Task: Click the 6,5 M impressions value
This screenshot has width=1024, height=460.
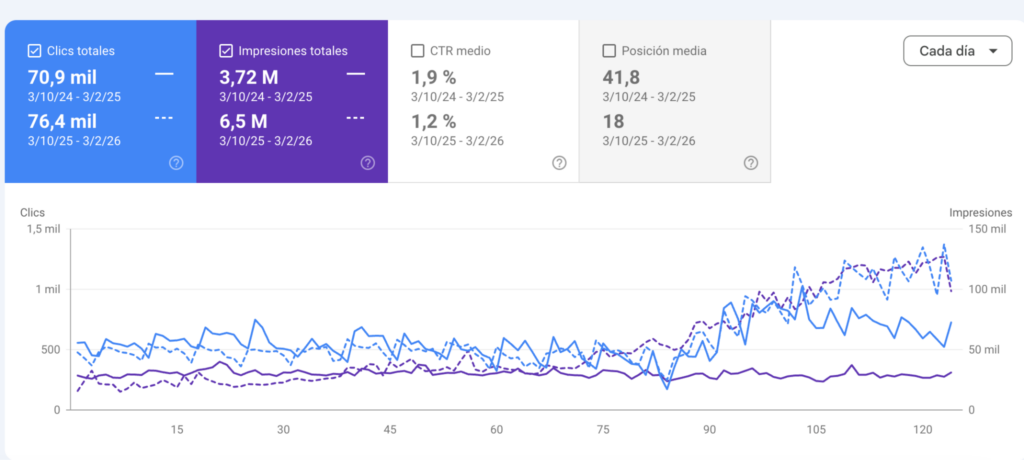Action: 243,121
